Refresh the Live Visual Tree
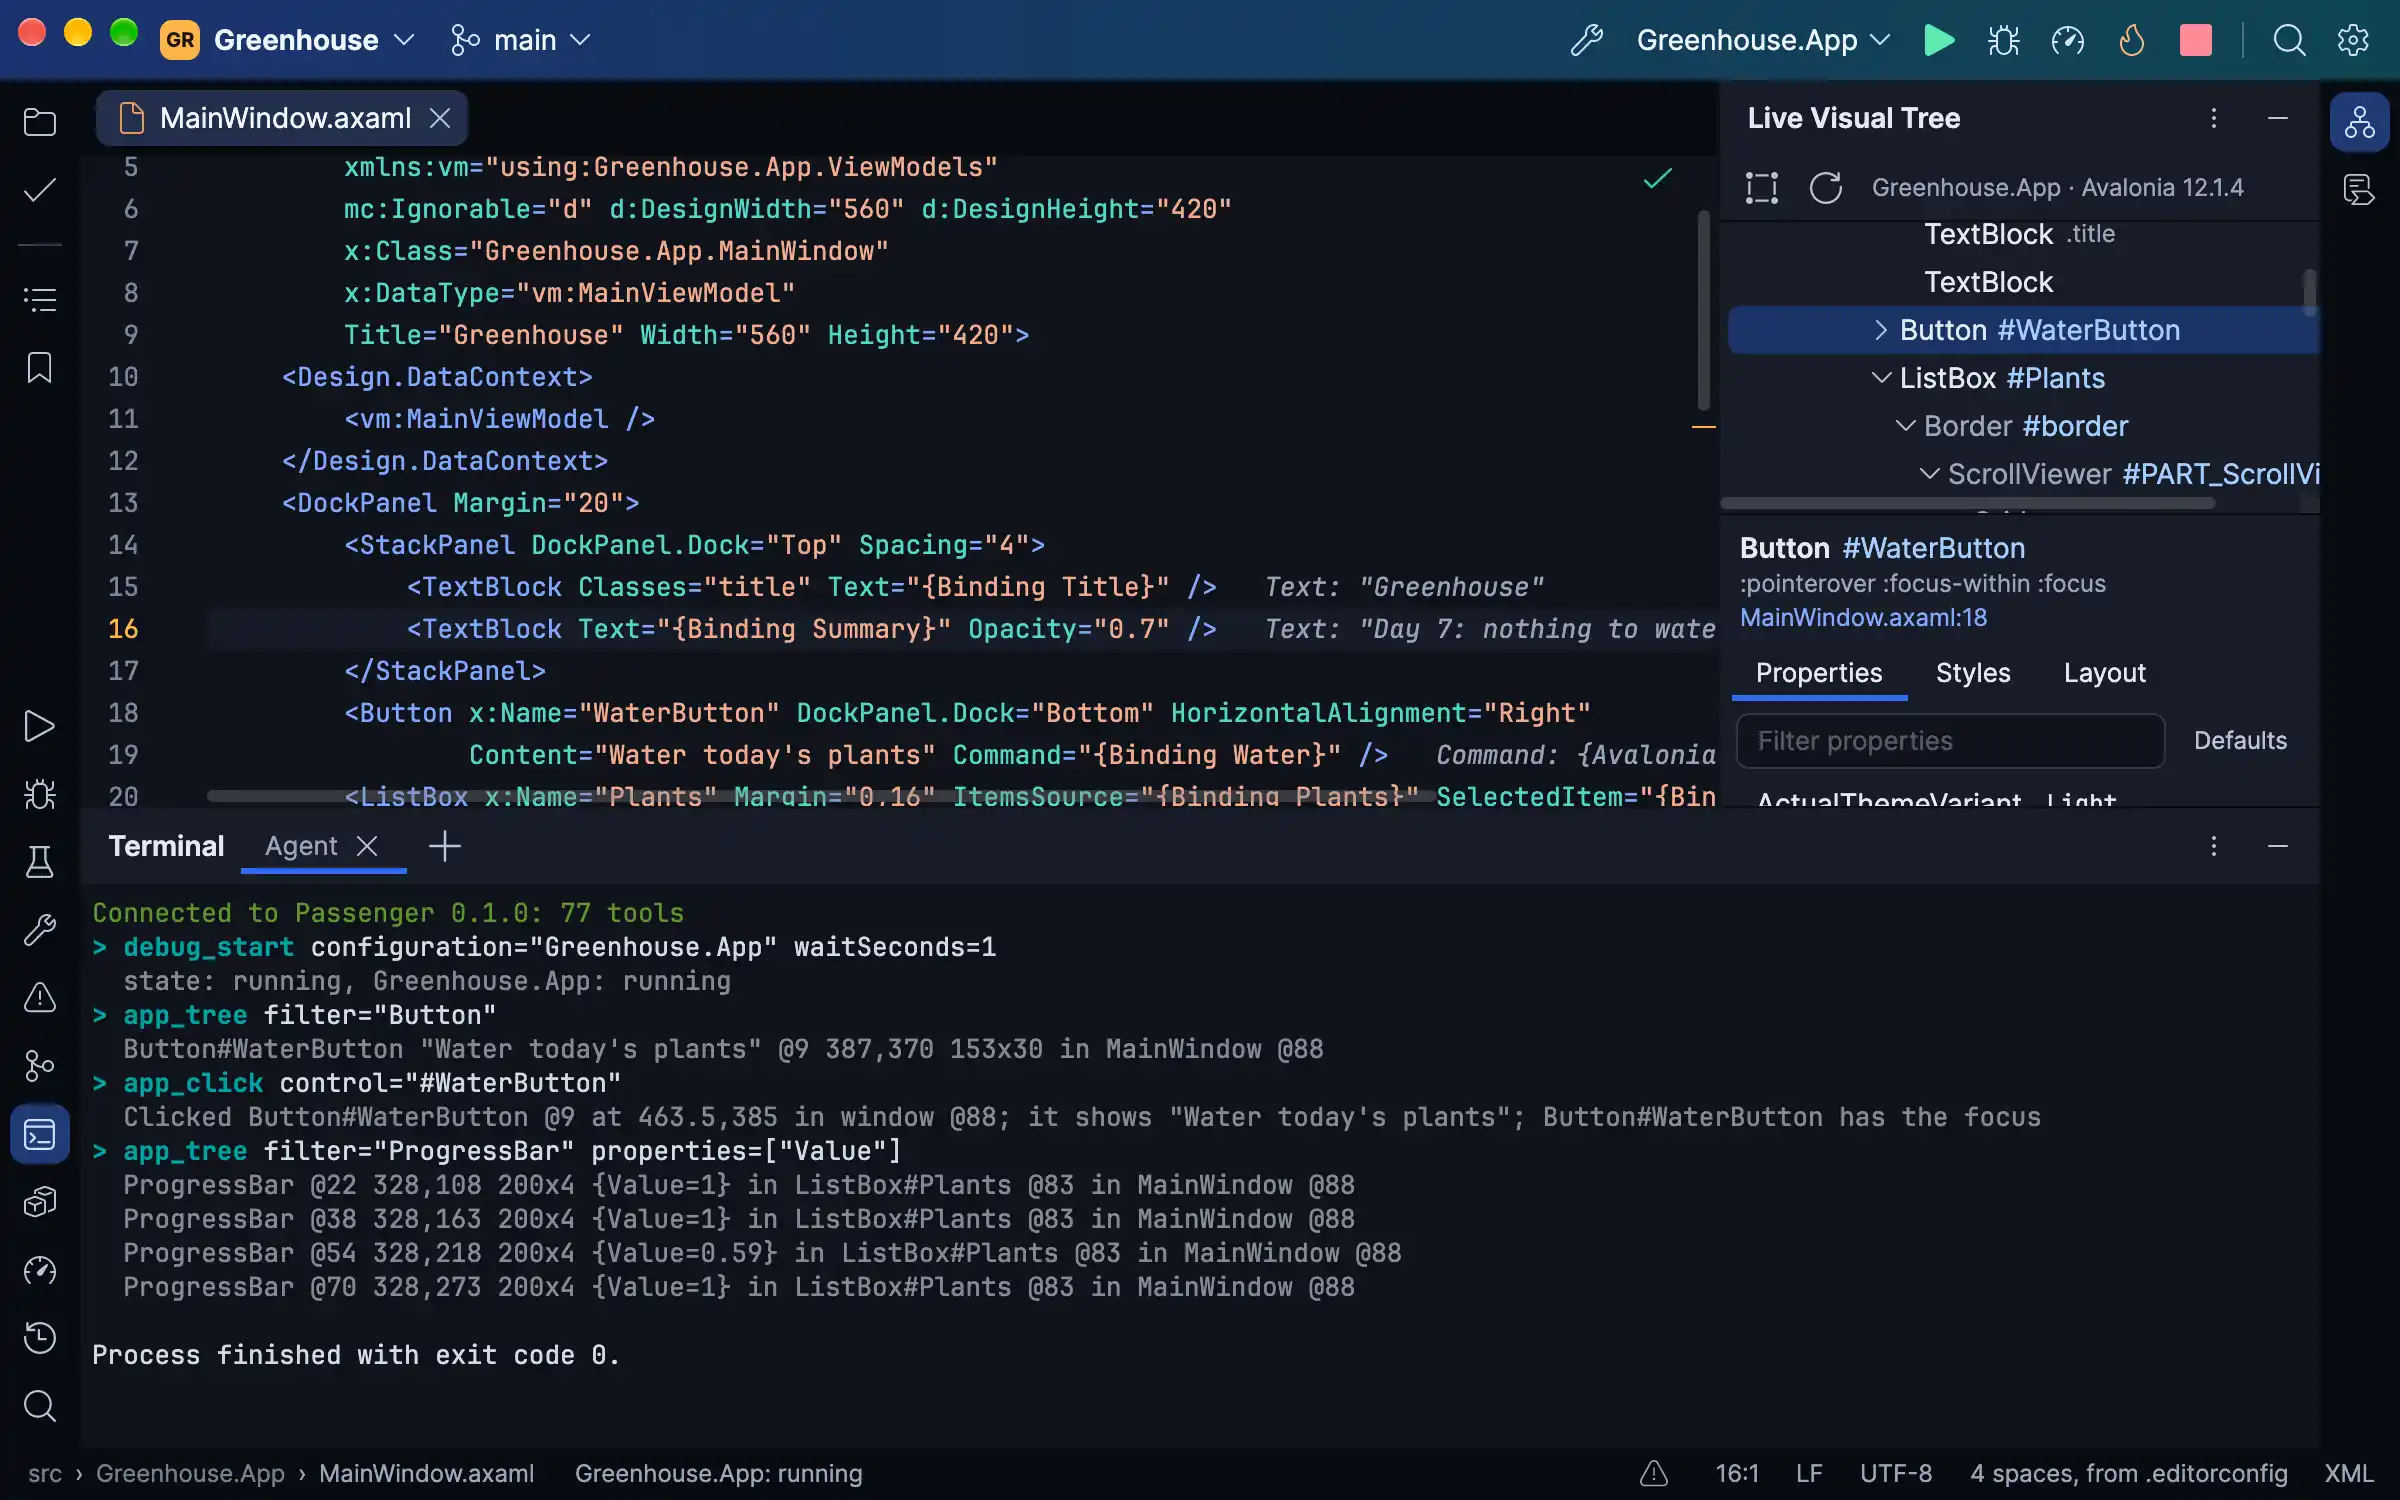The image size is (2400, 1500). point(1825,187)
